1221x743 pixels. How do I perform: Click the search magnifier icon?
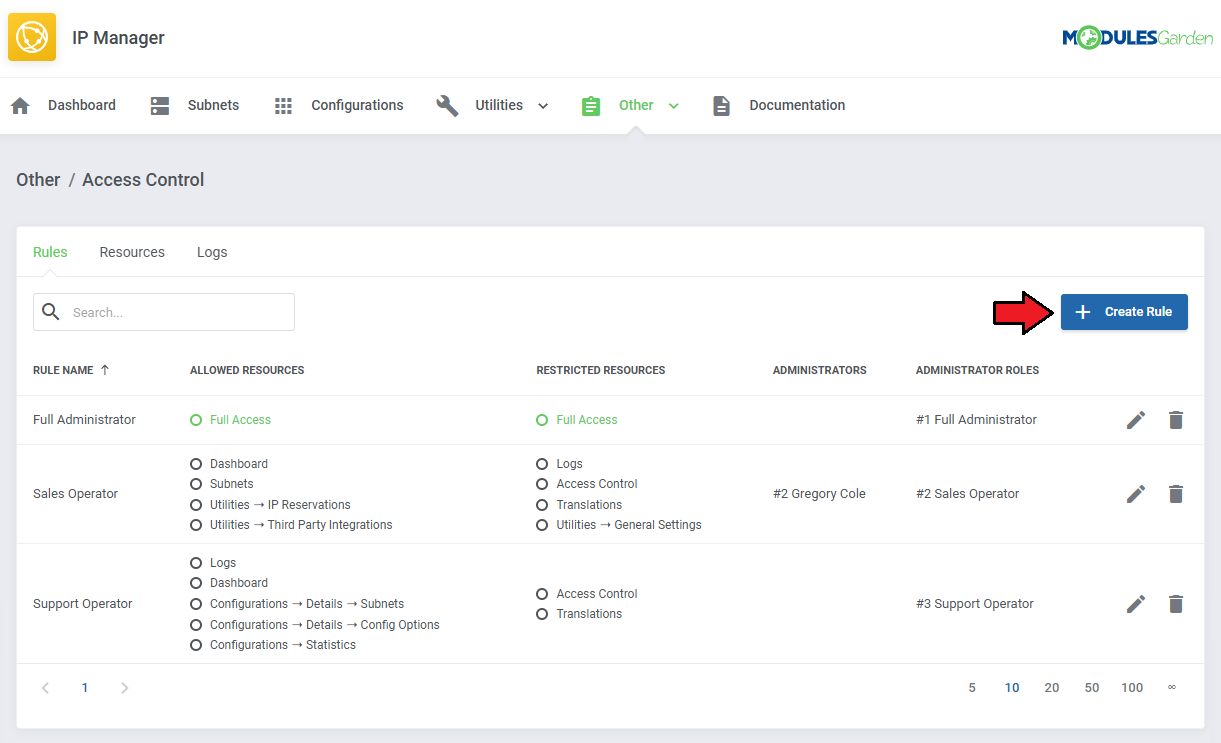point(51,312)
